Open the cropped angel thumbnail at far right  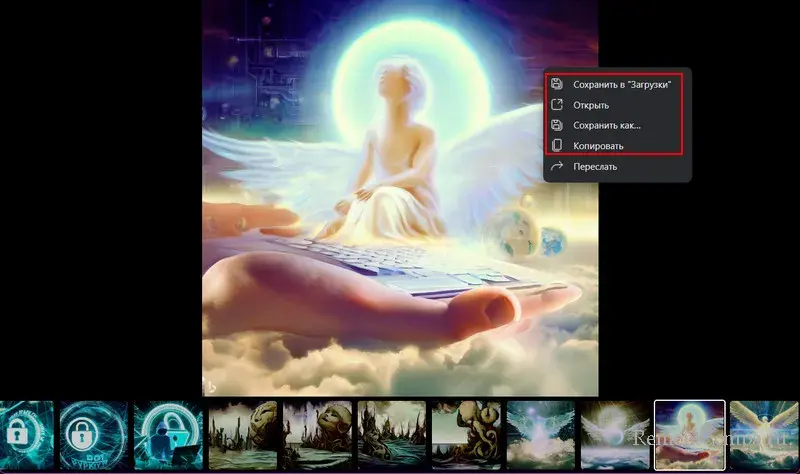(x=764, y=435)
